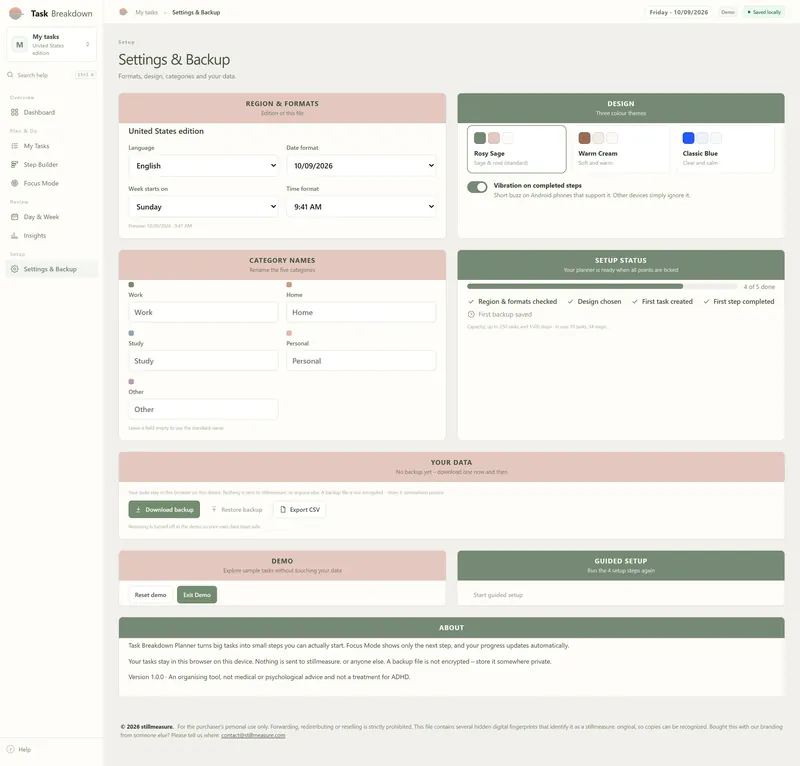Click the Work category color swatch

coord(131,285)
